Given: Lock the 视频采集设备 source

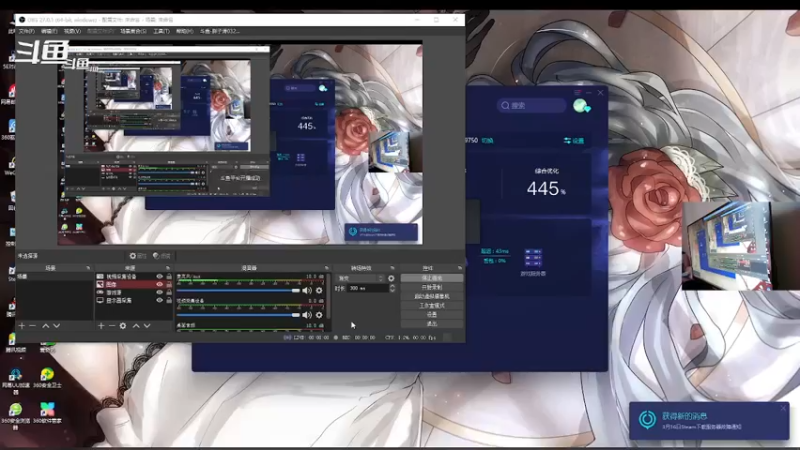Looking at the screenshot, I should (x=169, y=277).
